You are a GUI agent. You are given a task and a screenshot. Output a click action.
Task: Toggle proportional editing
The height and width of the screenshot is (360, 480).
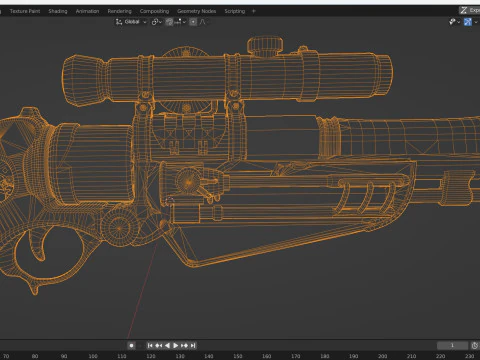(193, 22)
